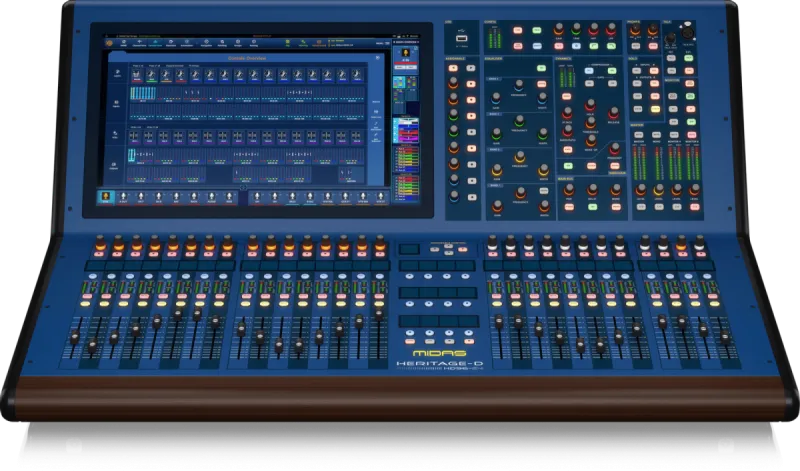800x471 pixels.
Task: Toggle the green Equaliser ON button
Action: coord(541,67)
